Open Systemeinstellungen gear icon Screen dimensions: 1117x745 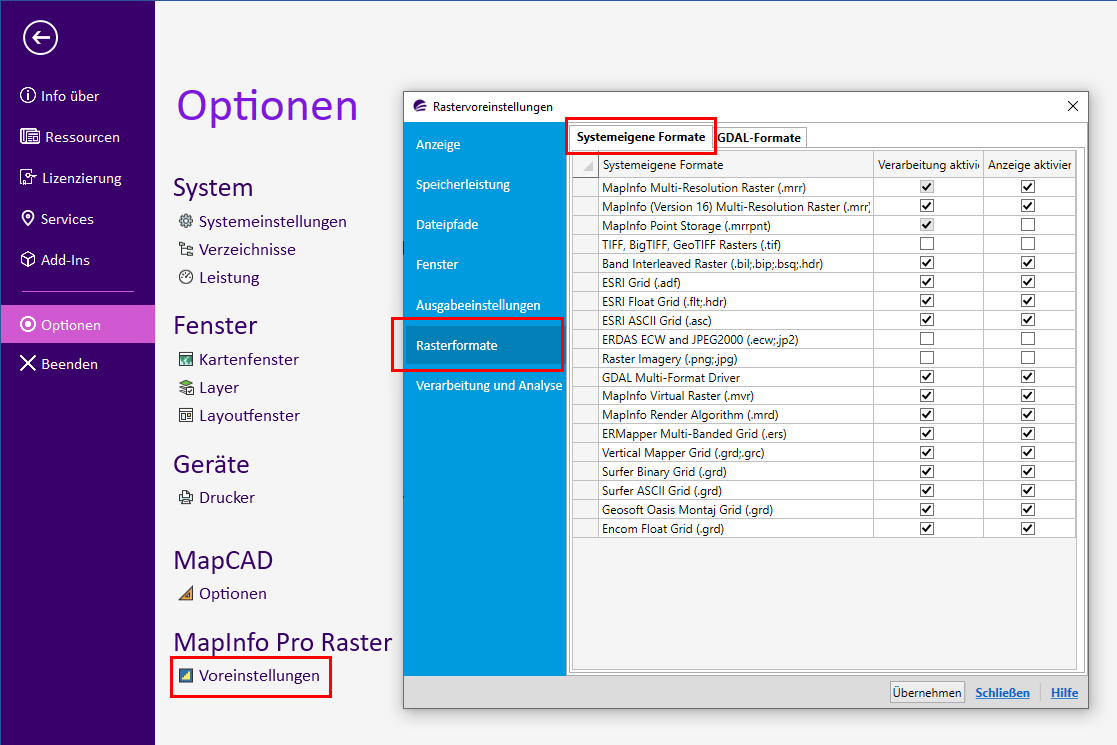185,222
